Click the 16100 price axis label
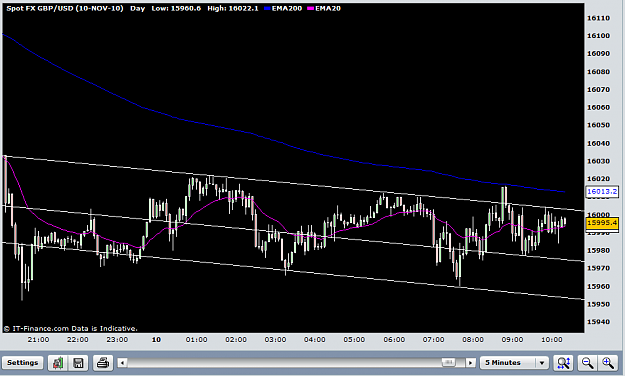The height and width of the screenshot is (376, 625). (x=598, y=35)
